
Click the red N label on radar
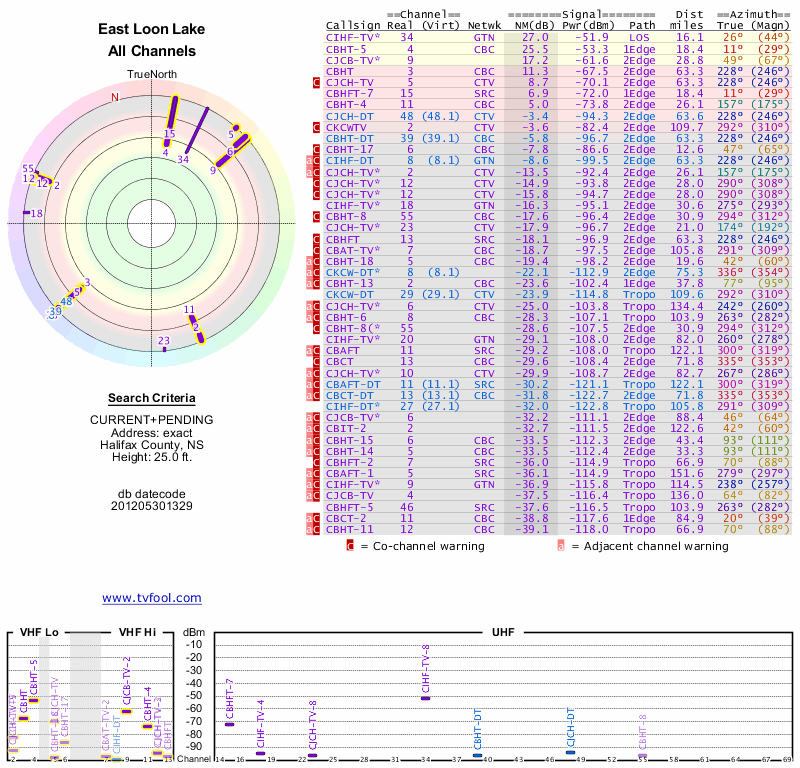[115, 97]
